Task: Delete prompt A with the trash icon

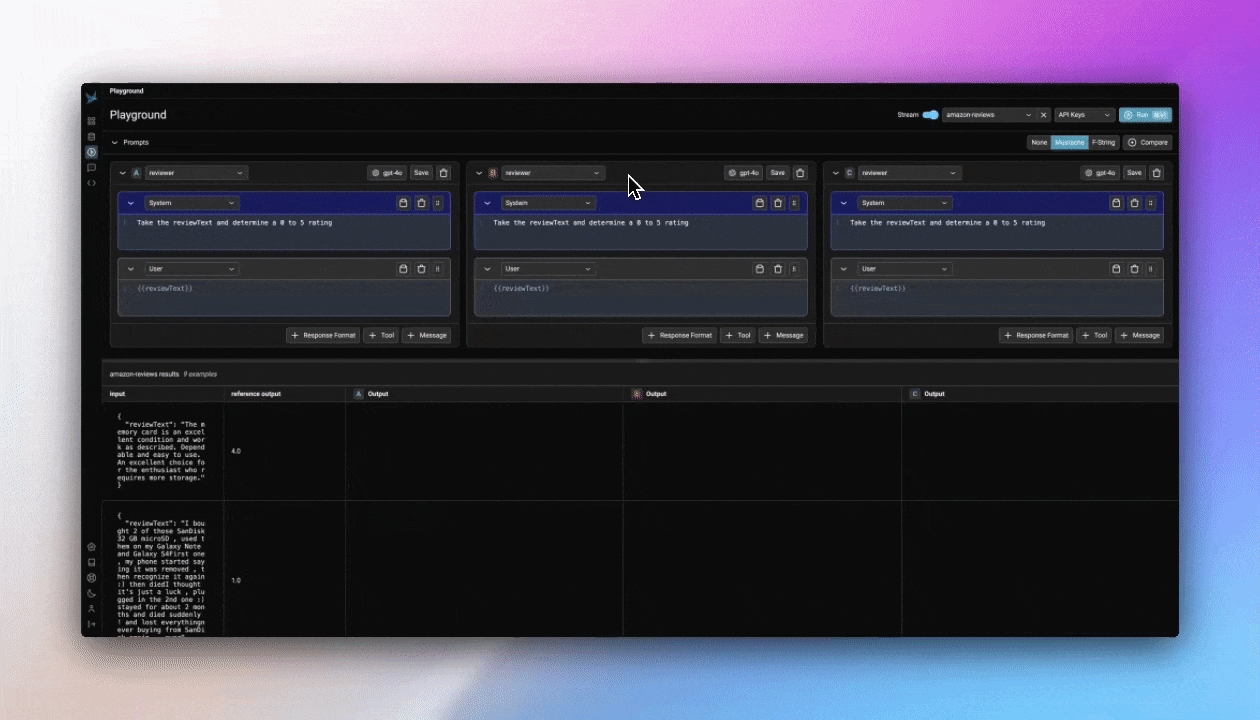Action: pos(444,173)
